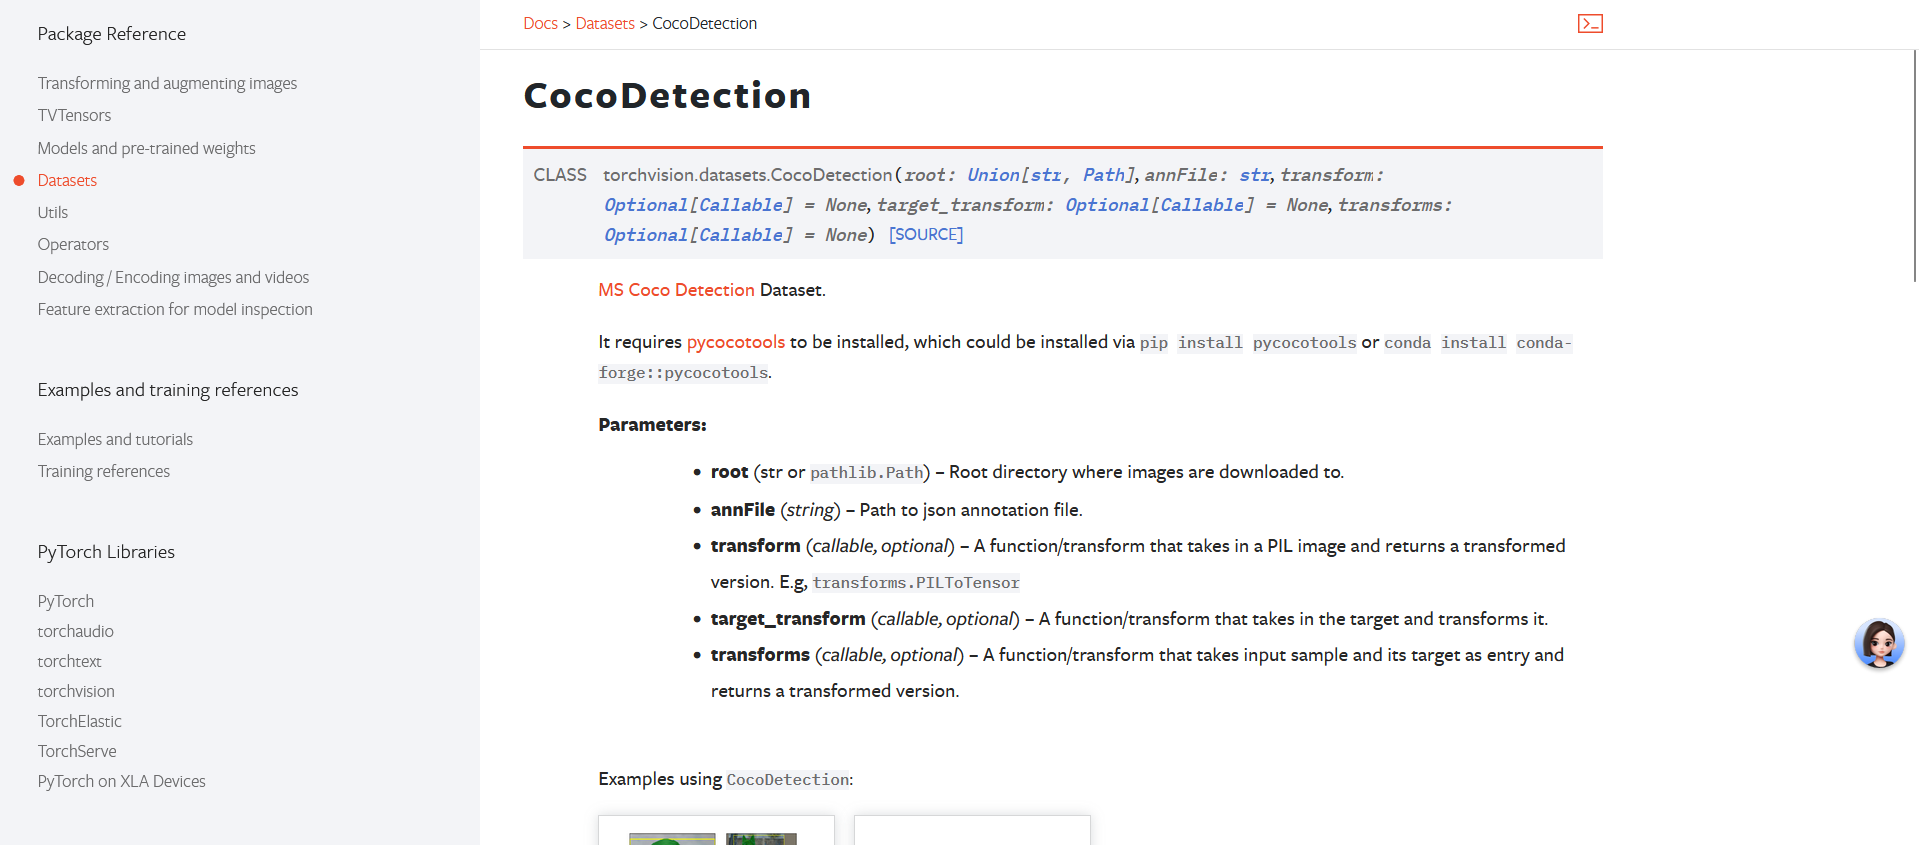Open Examples and tutorials page
Viewport: 1919px width, 845px height.
coord(115,439)
